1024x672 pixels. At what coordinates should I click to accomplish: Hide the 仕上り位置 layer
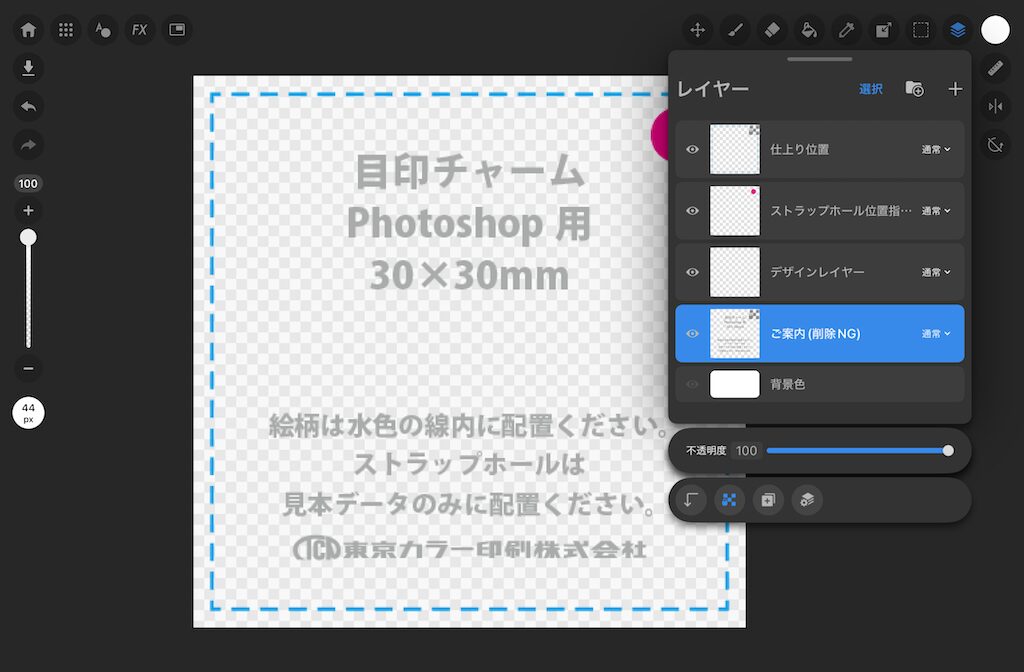point(692,150)
